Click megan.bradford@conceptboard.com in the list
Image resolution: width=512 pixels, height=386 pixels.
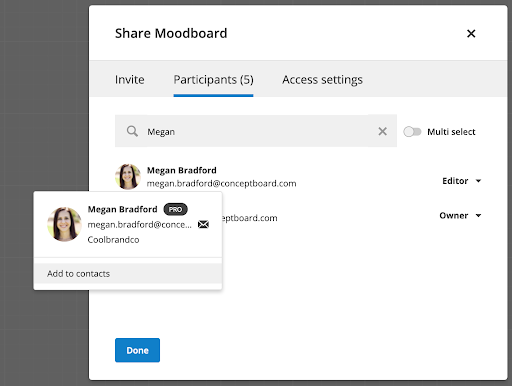pos(221,184)
